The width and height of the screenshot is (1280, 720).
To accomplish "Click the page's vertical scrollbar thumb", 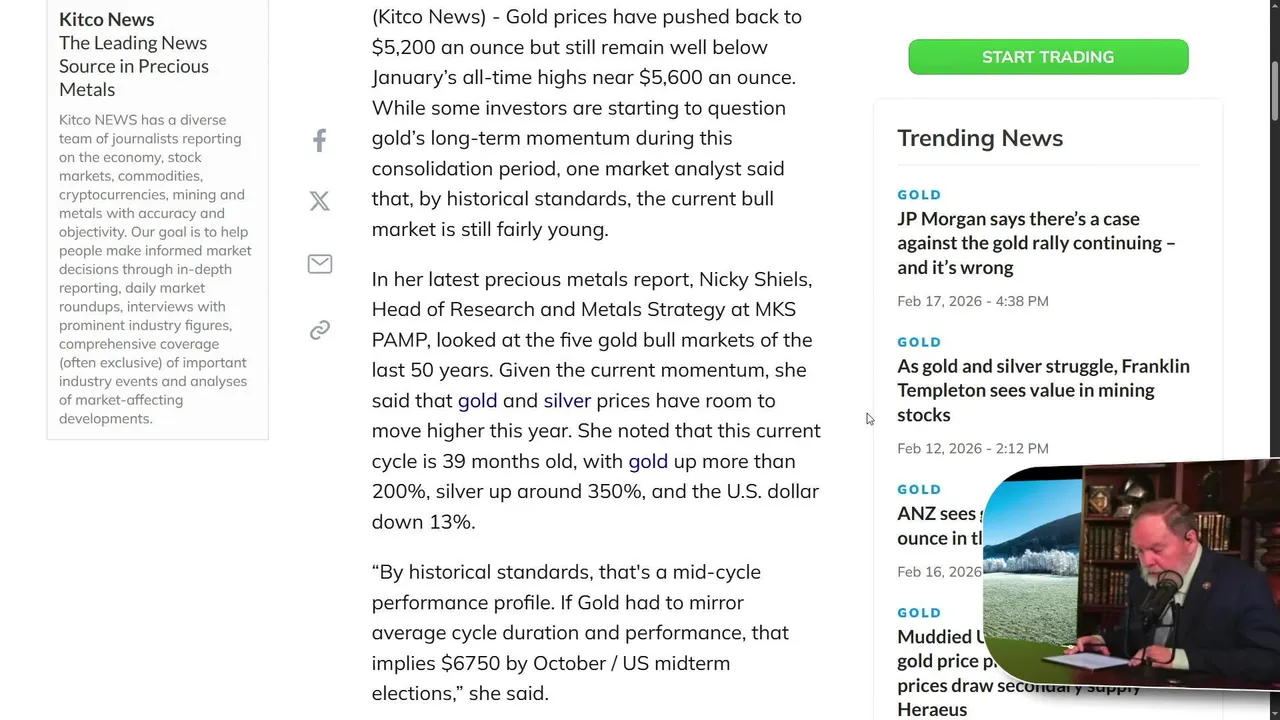I will [1274, 88].
